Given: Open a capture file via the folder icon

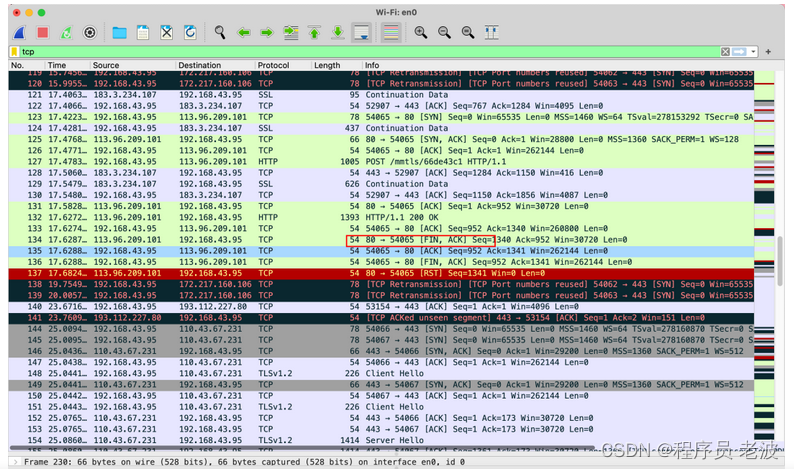Looking at the screenshot, I should pos(120,33).
